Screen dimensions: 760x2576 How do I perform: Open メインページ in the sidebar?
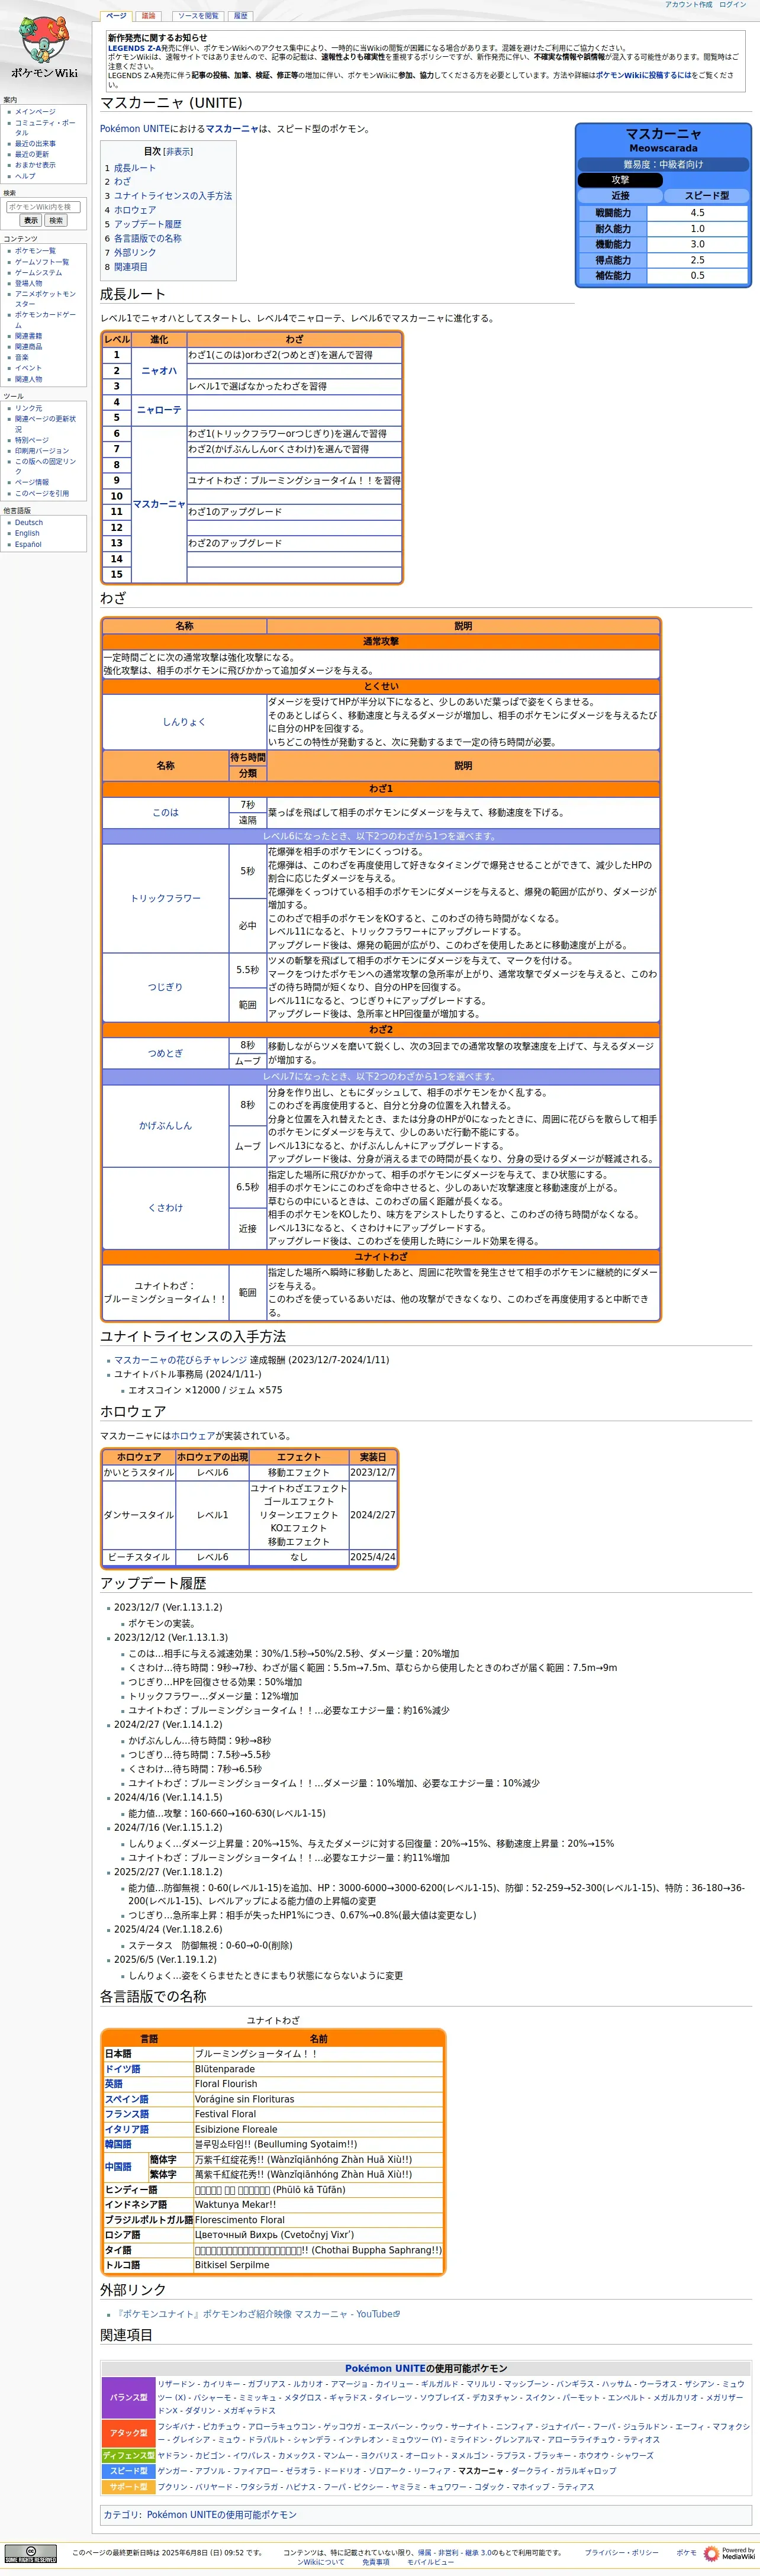click(35, 112)
